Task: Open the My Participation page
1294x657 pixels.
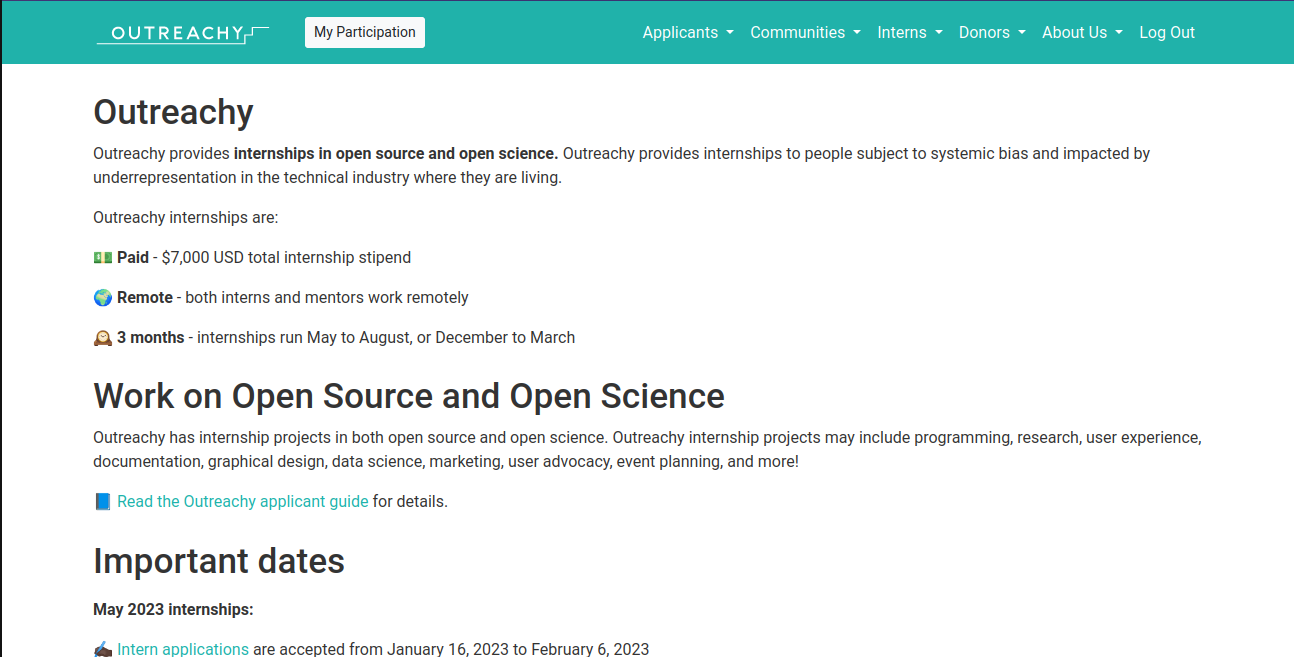Action: tap(364, 32)
